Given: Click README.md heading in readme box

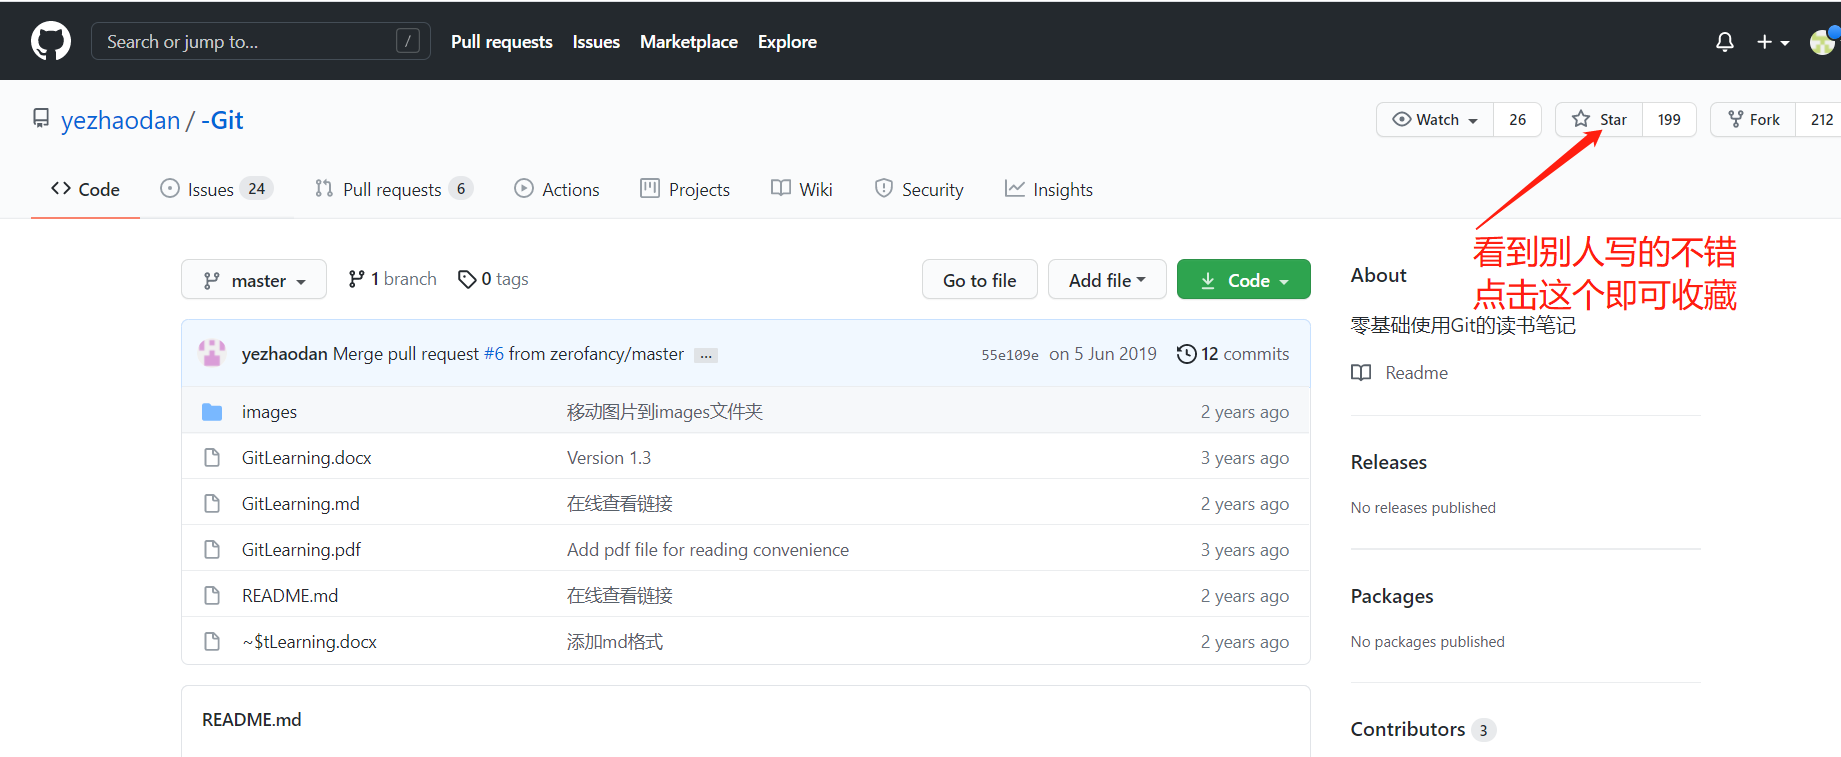Looking at the screenshot, I should point(252,720).
